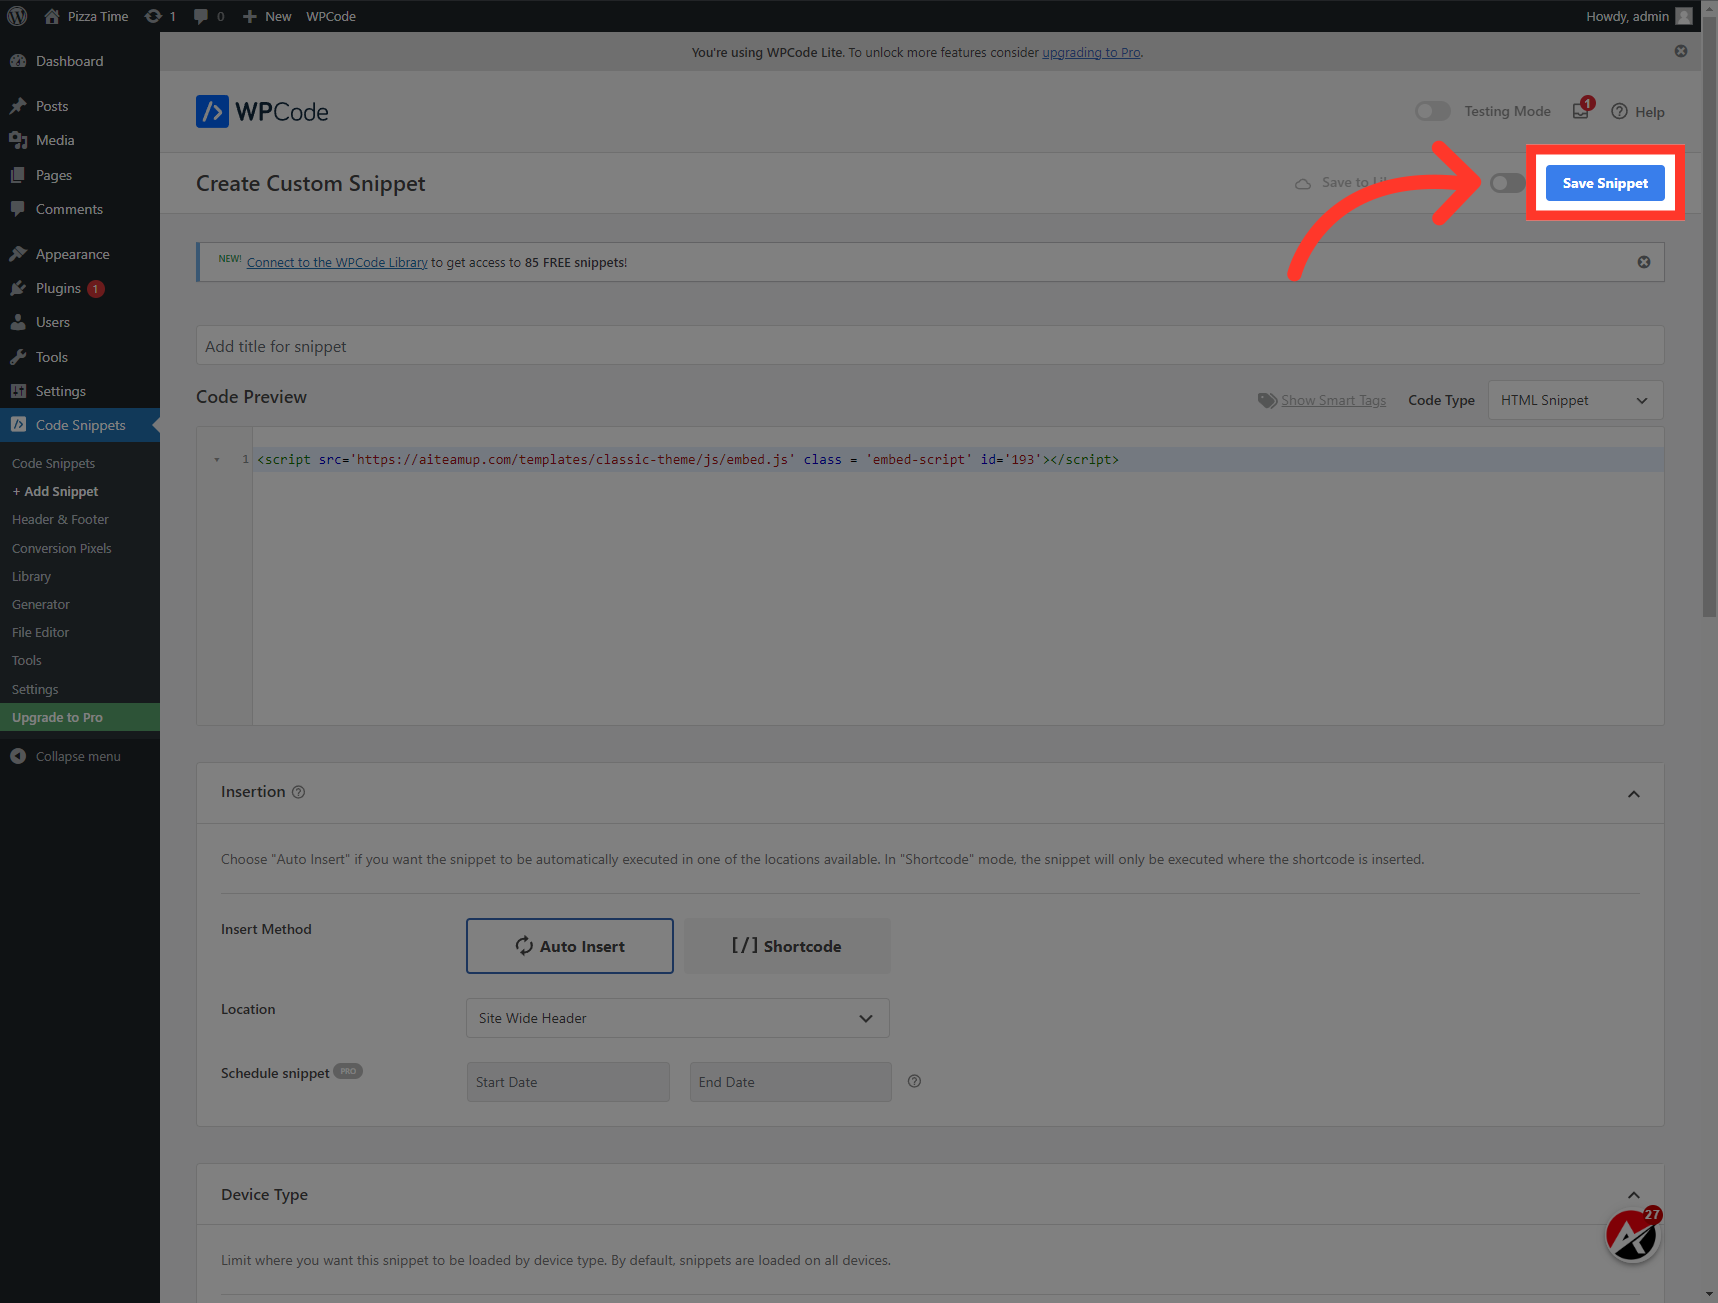Close the WPCode Library connect banner
Image resolution: width=1718 pixels, height=1303 pixels.
pos(1644,262)
